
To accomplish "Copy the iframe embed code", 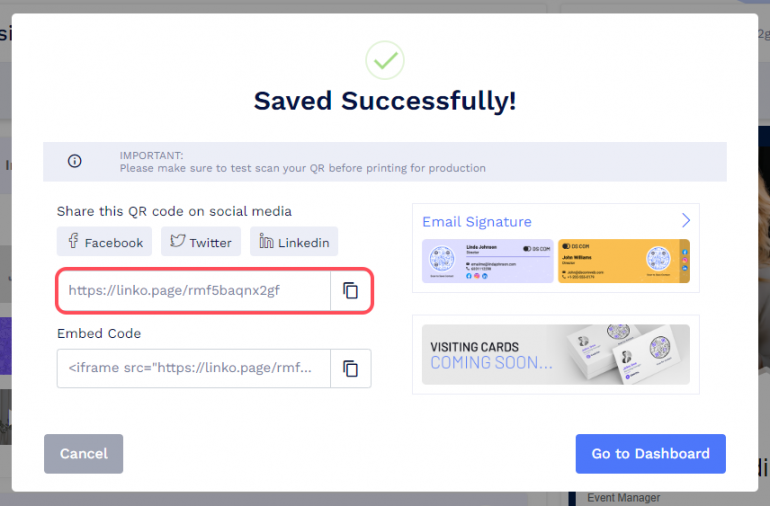I will click(x=351, y=368).
